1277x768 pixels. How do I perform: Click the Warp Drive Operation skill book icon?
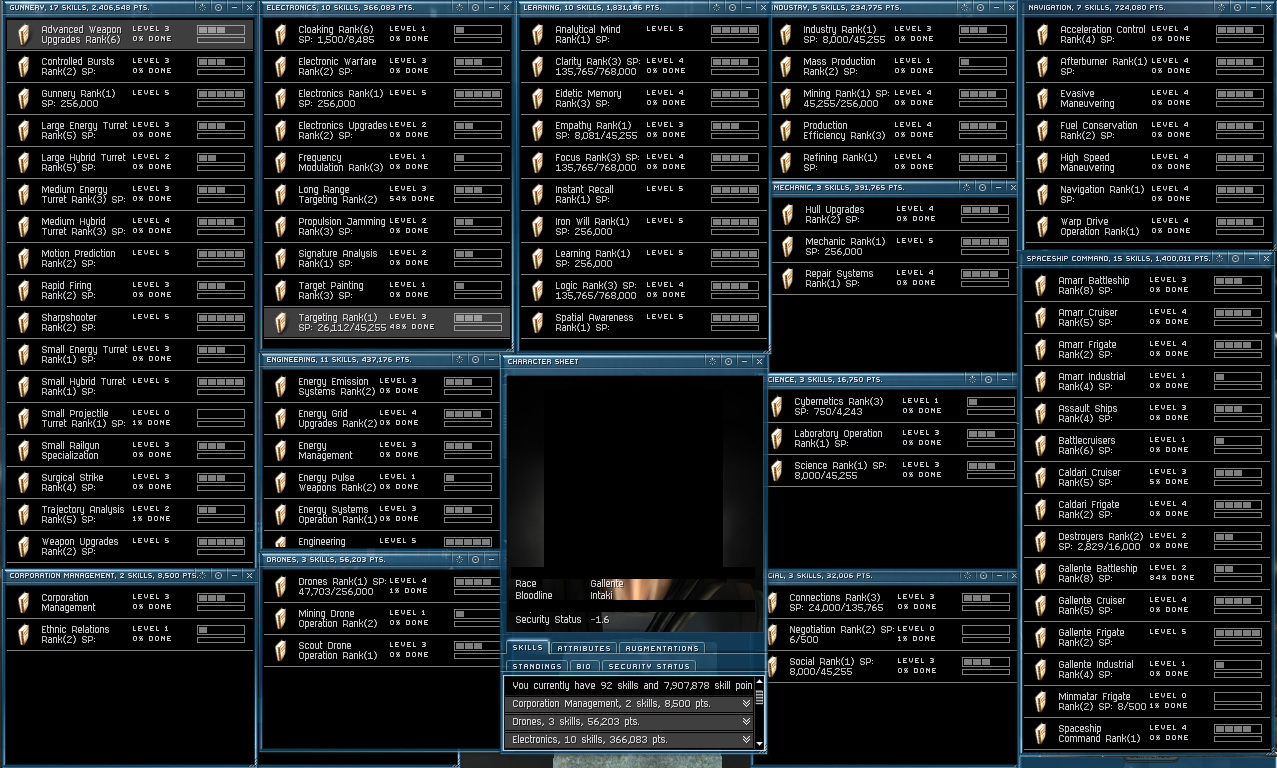point(1042,227)
